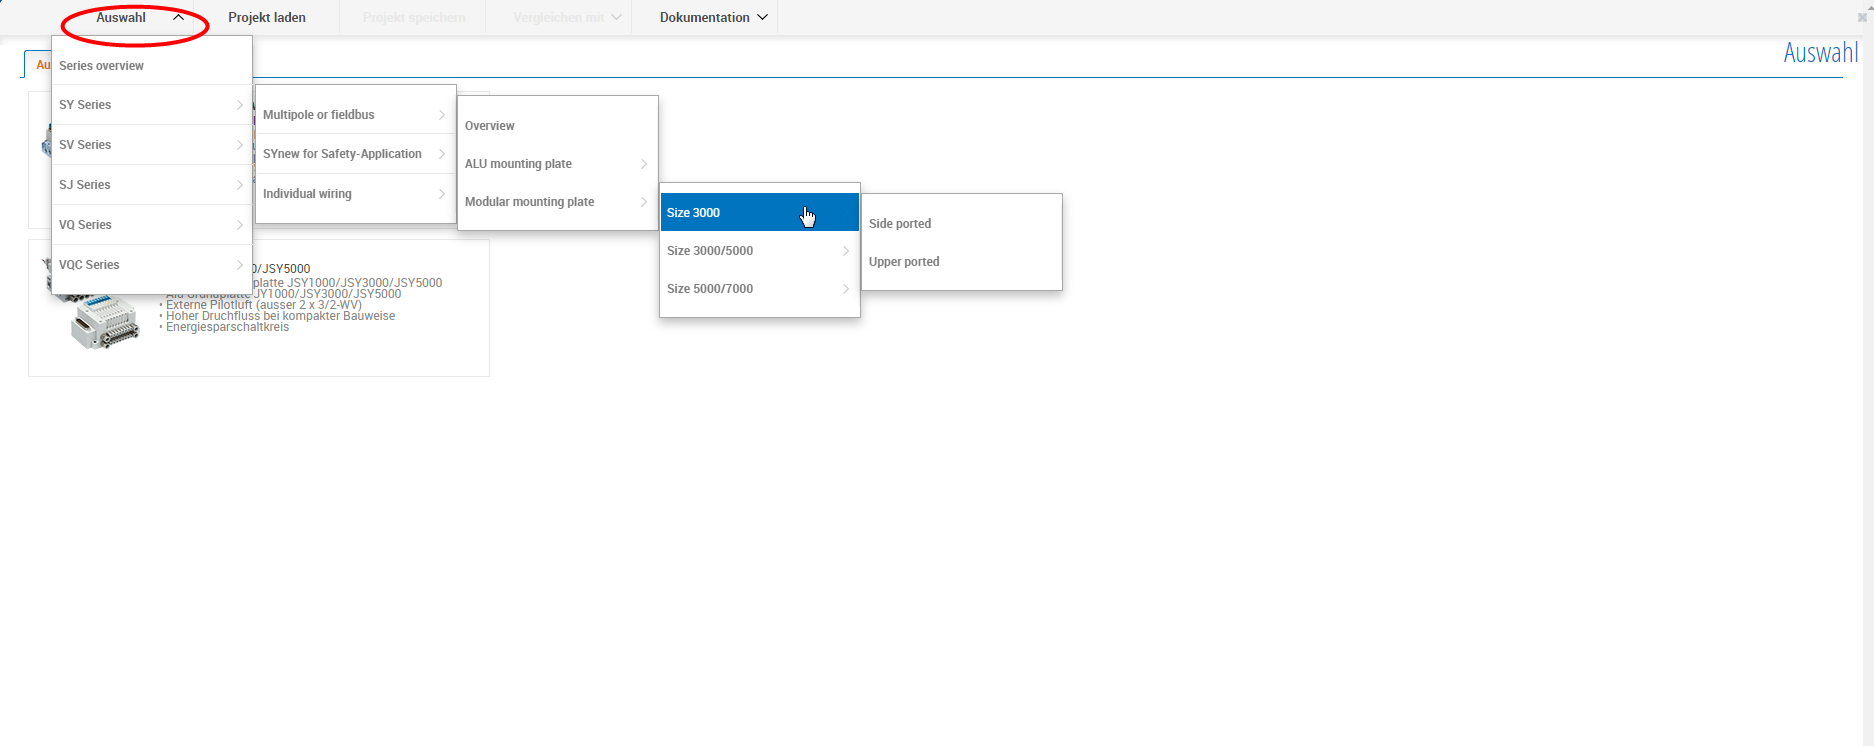Click JSY valve manifold product image
Image resolution: width=1874 pixels, height=746 pixels.
point(105,321)
